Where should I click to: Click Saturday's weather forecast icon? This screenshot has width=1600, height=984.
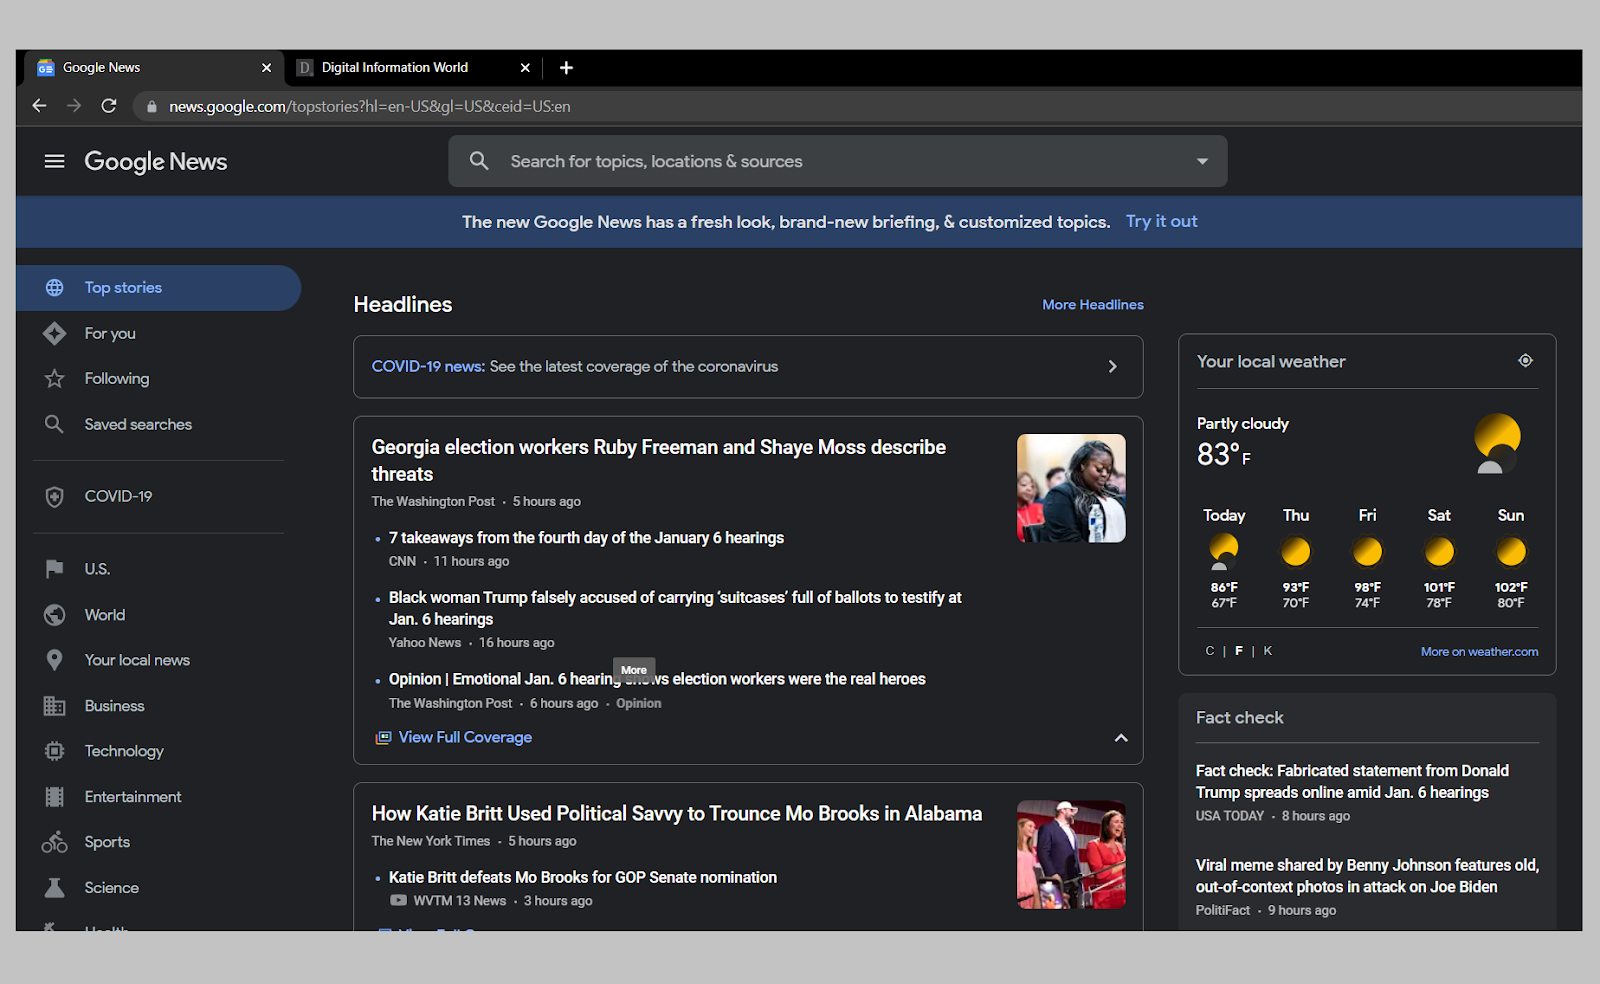click(1439, 552)
